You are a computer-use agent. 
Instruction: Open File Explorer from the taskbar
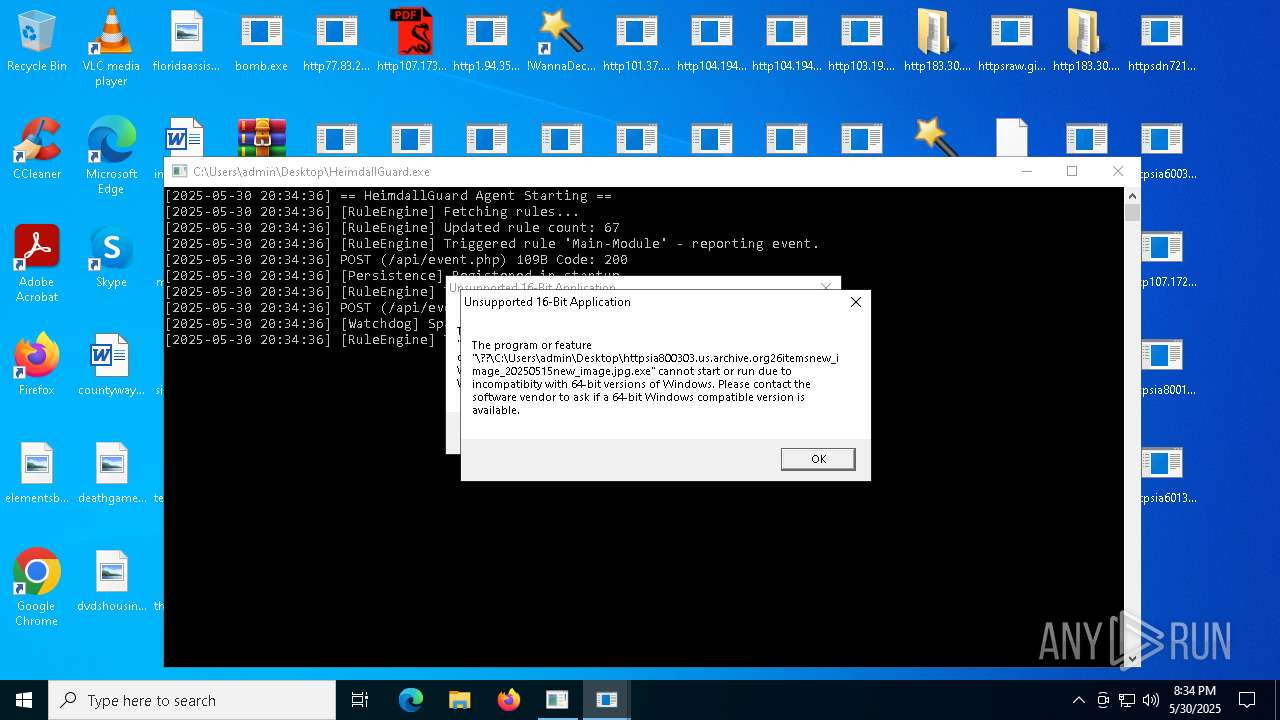pos(460,700)
